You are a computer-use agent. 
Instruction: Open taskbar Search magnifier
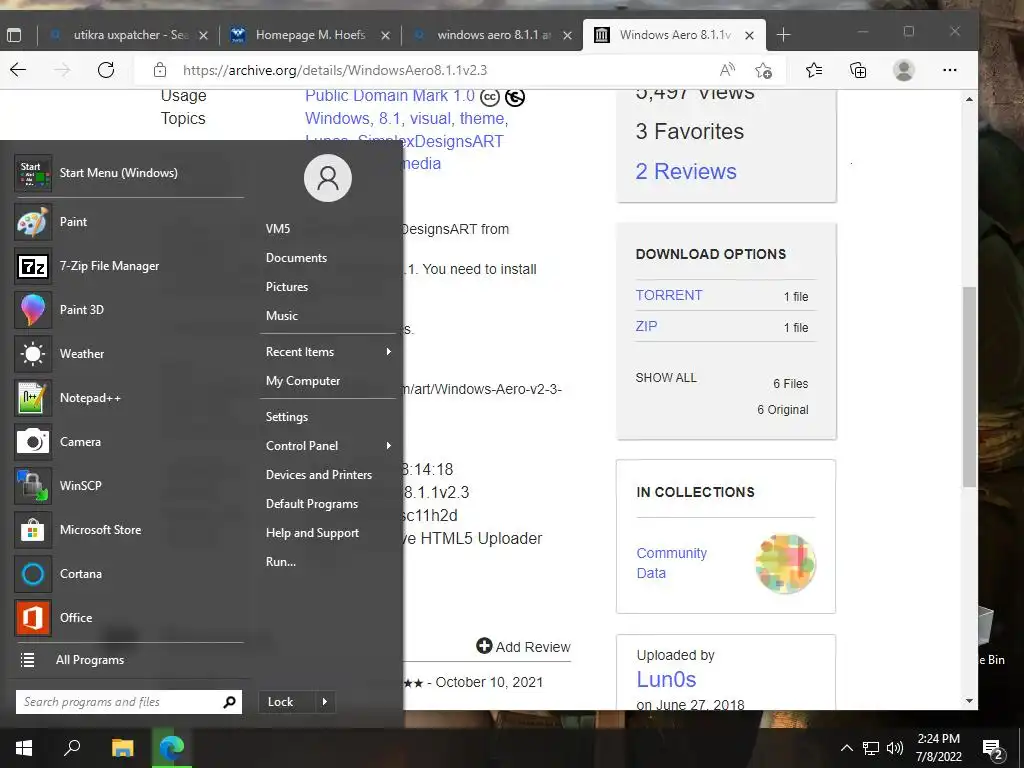tap(72, 748)
